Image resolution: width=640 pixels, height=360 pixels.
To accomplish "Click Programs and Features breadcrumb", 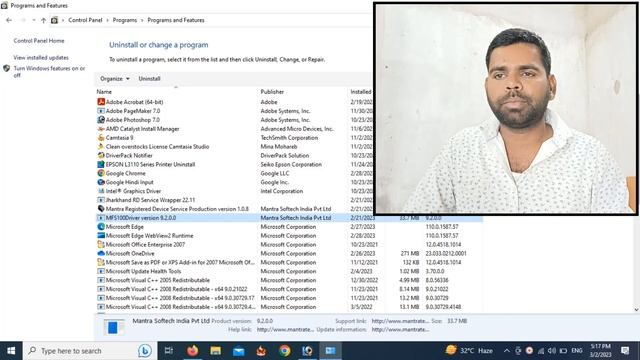I will 176,20.
